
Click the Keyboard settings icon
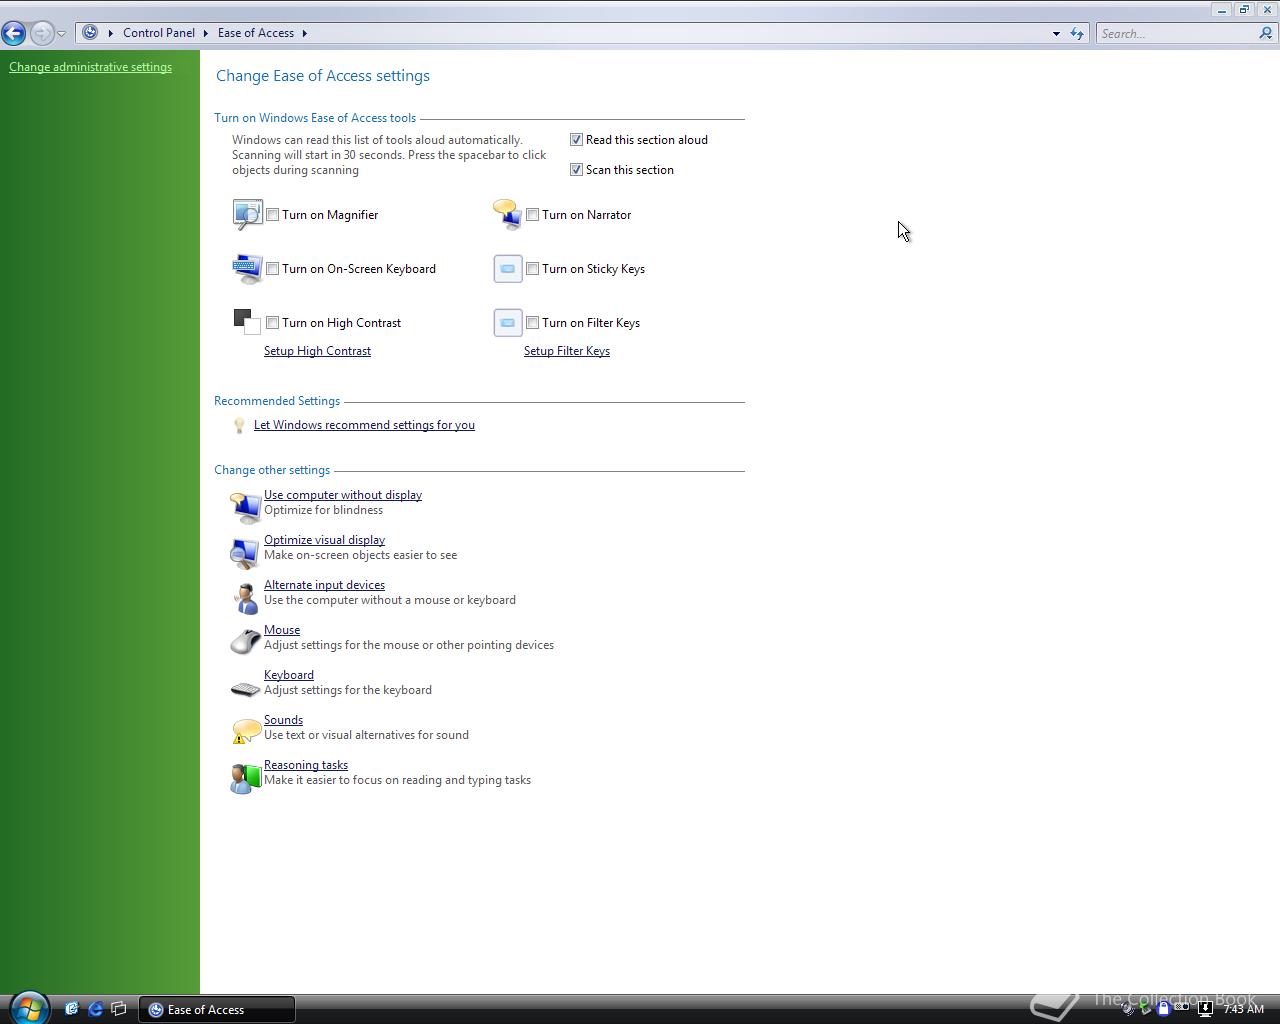point(246,689)
